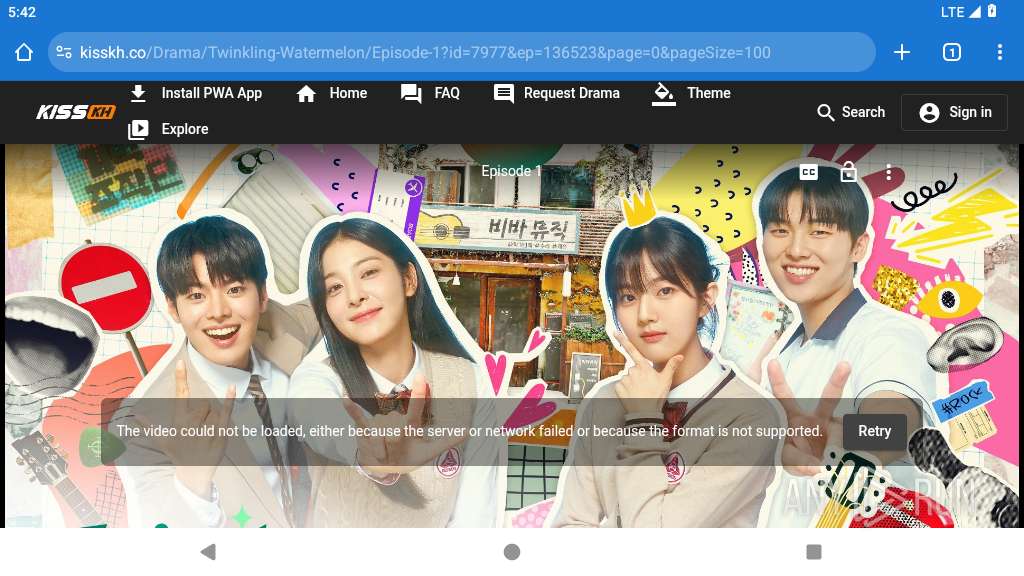Open video player three-dot options menu

888,172
